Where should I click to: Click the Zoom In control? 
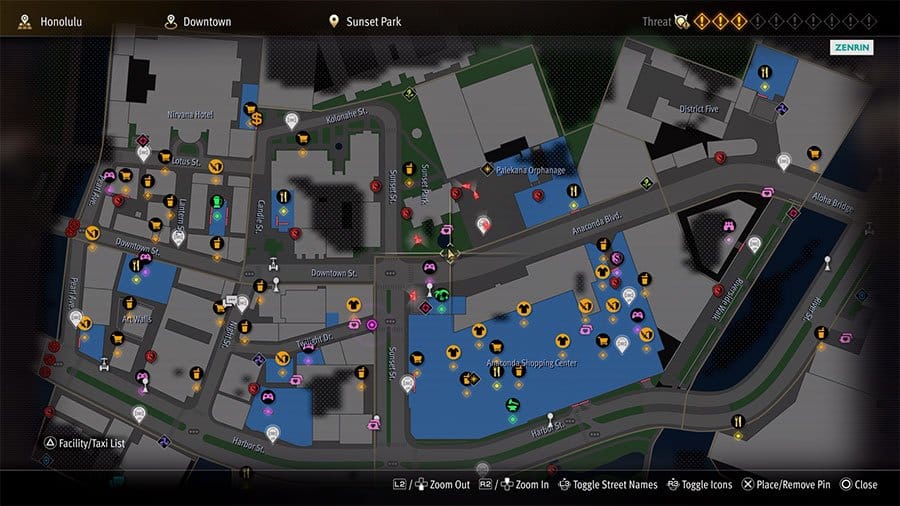click(x=514, y=485)
